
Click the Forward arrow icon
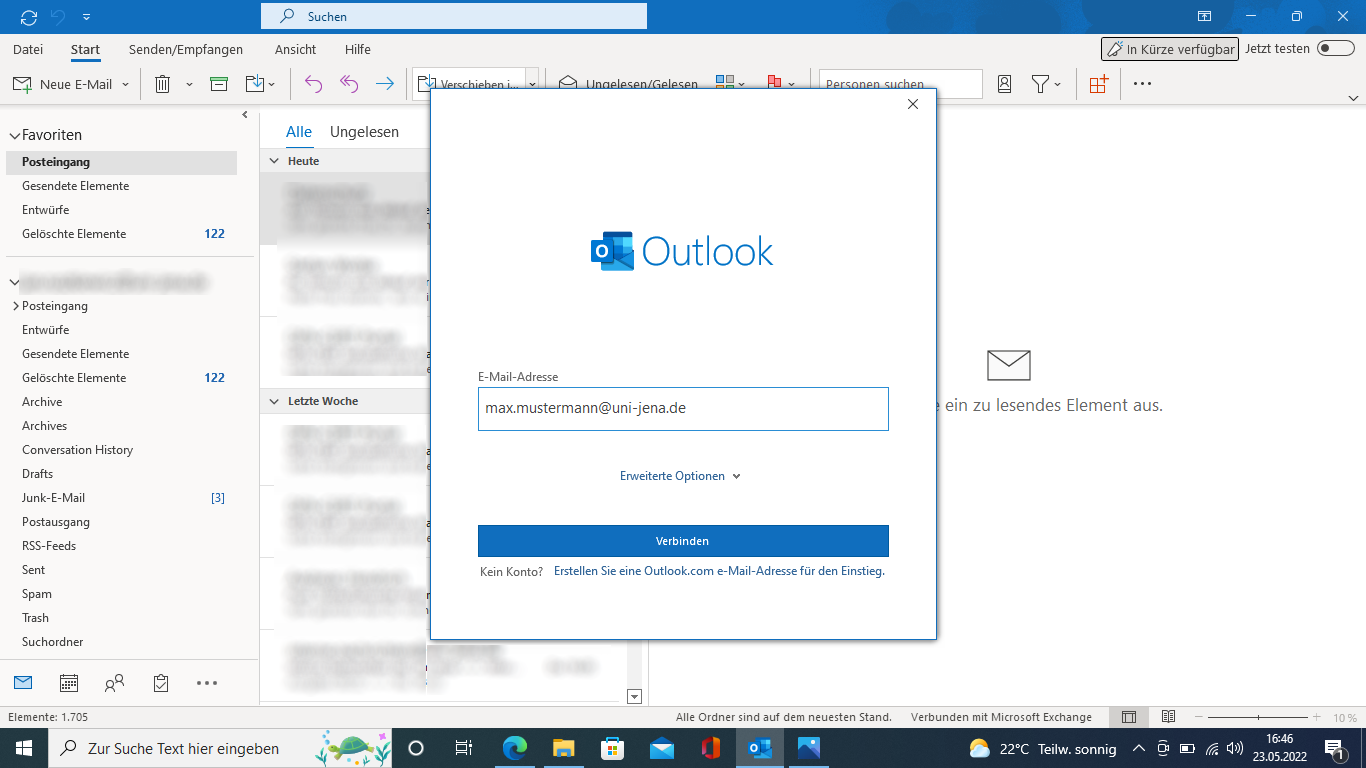pyautogui.click(x=384, y=84)
